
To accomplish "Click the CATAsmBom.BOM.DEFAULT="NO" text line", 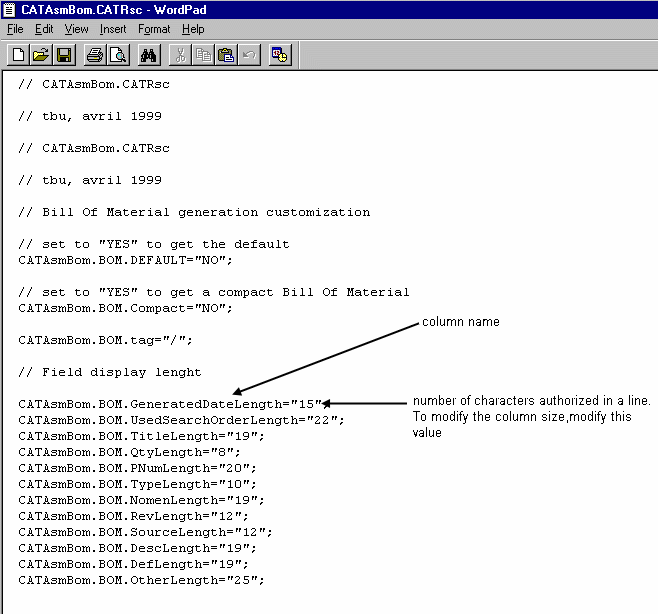I will coord(125,260).
